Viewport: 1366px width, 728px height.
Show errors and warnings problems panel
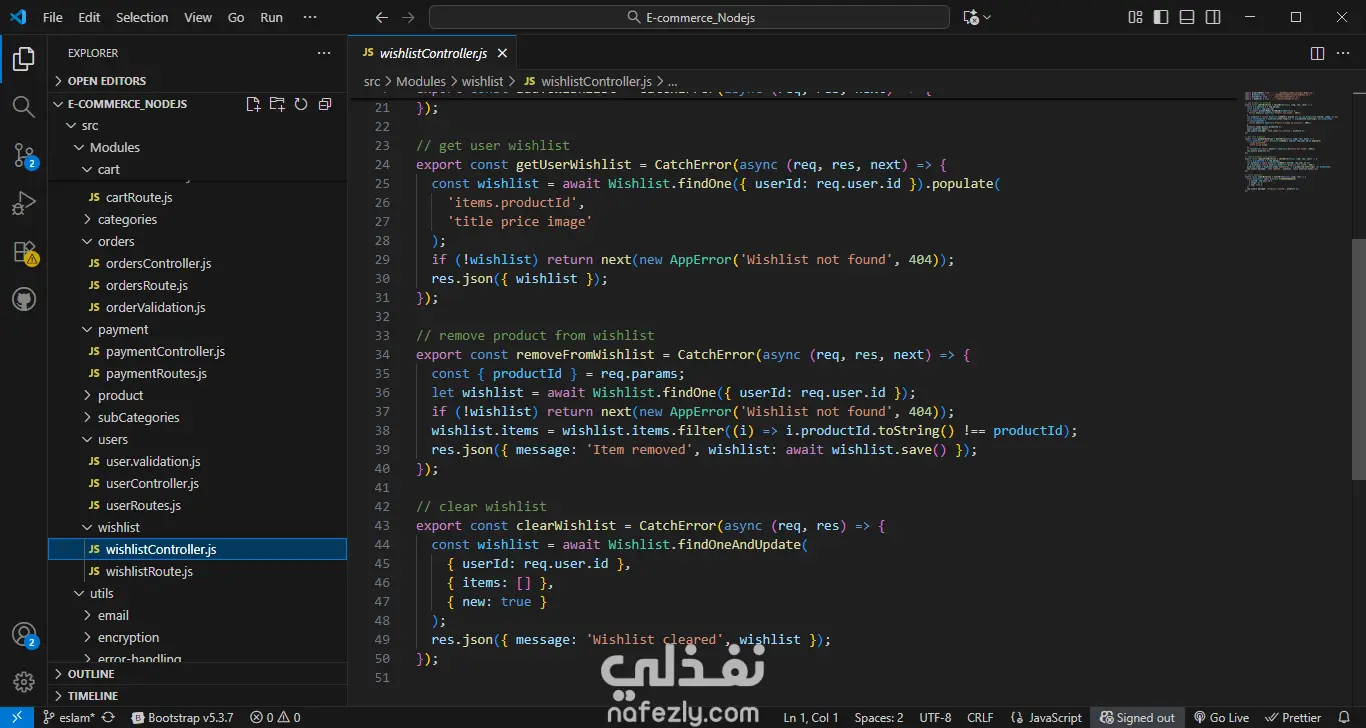coord(275,717)
